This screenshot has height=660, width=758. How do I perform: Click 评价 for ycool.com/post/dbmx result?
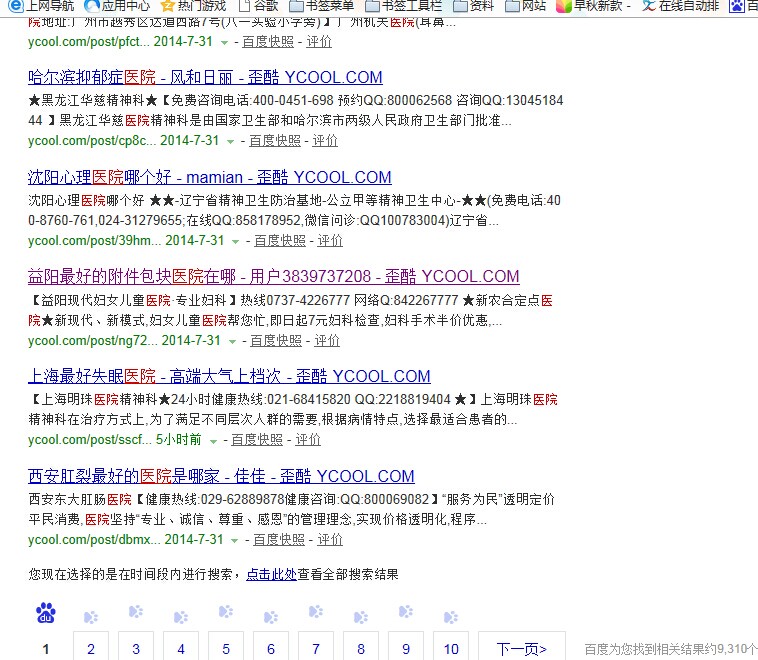(x=330, y=540)
